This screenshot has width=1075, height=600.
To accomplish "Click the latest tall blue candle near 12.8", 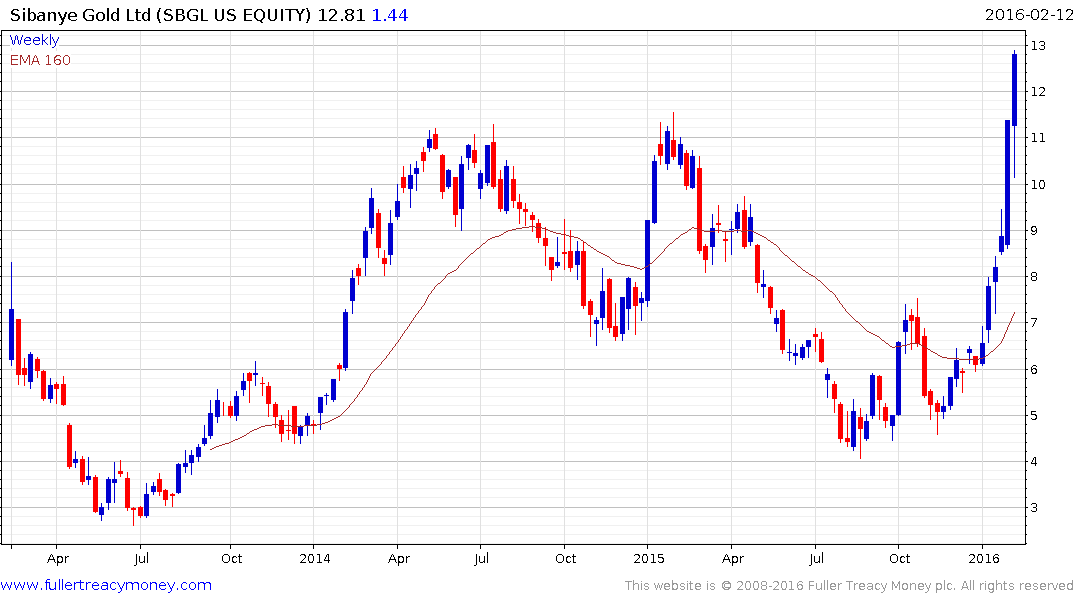I will (x=1015, y=91).
